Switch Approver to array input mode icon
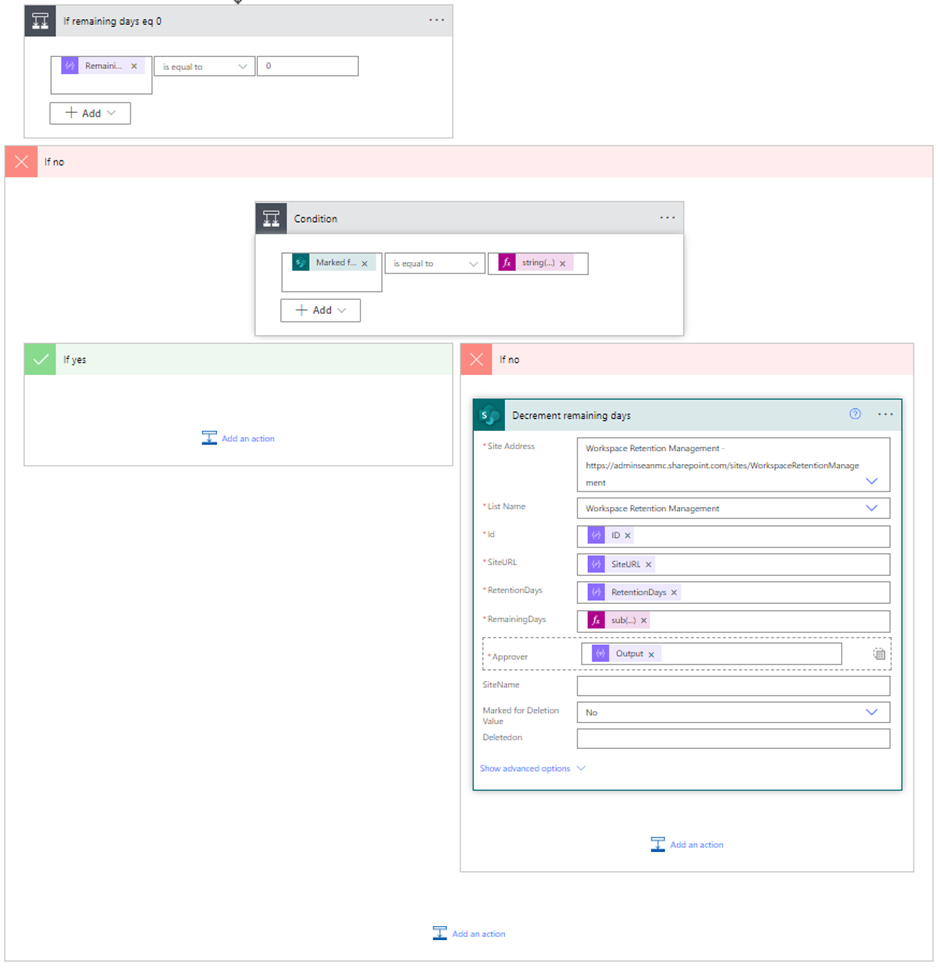This screenshot has height=968, width=940. [879, 654]
